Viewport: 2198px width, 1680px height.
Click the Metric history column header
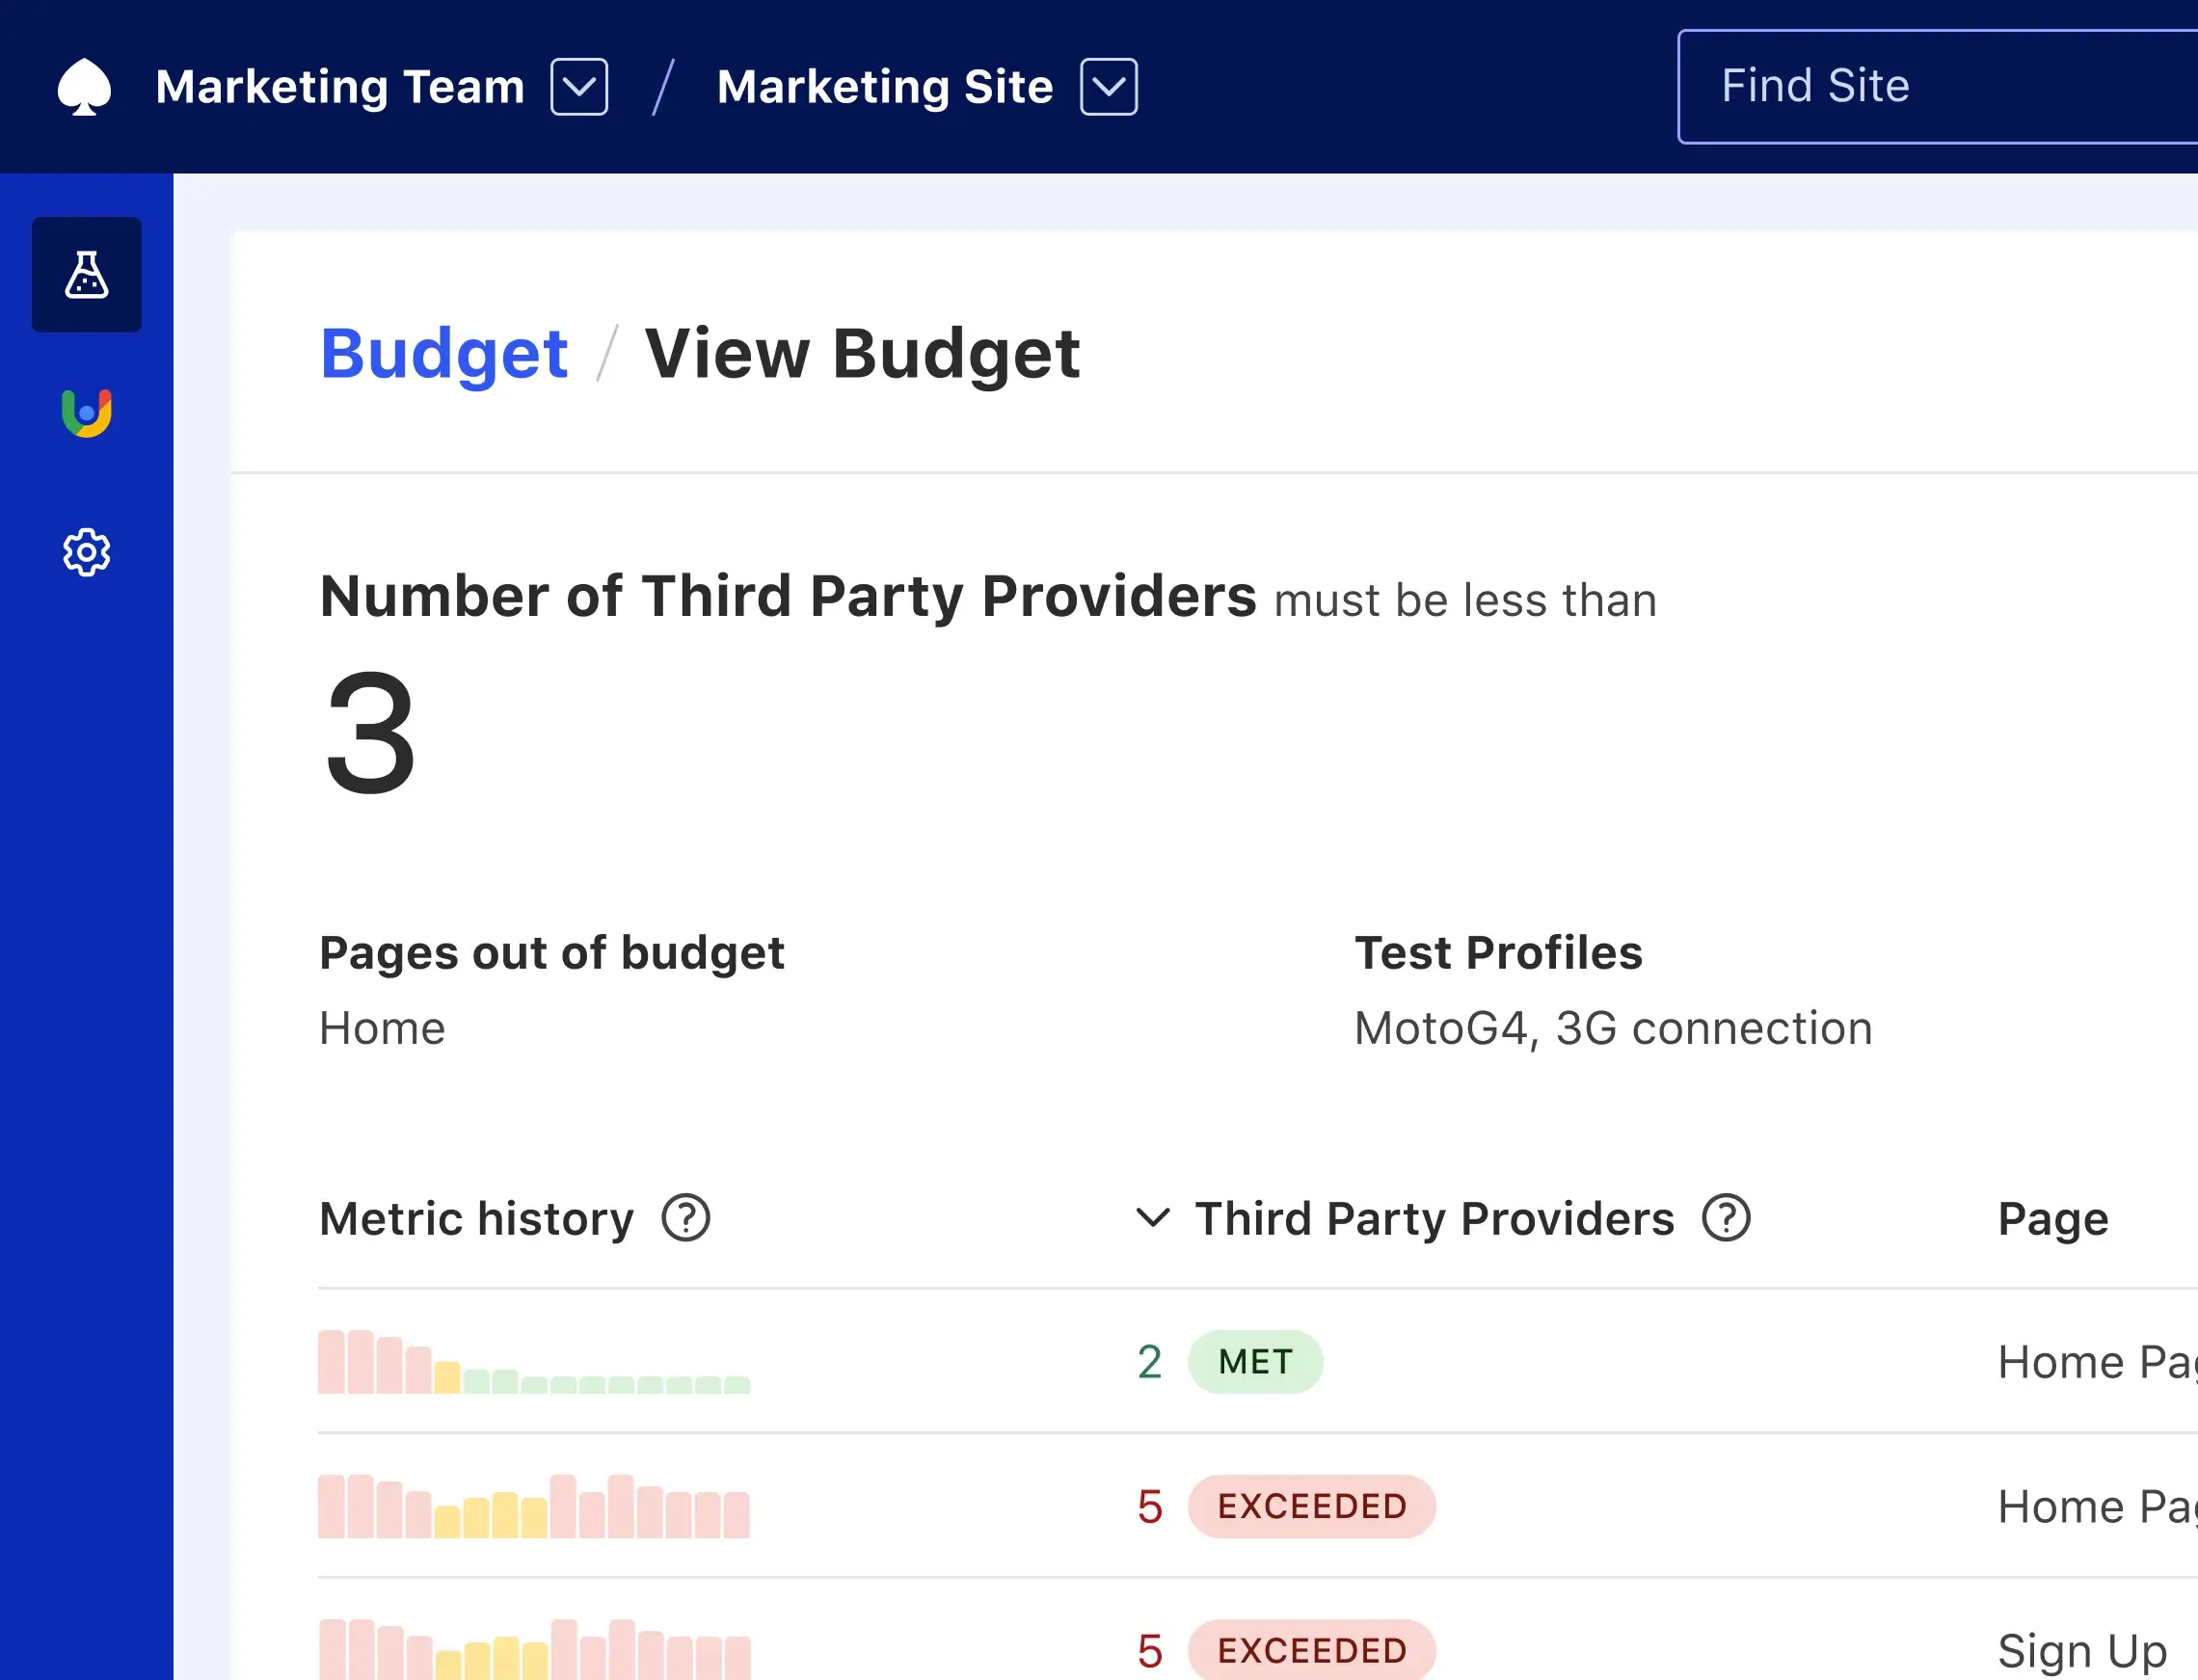(x=476, y=1218)
